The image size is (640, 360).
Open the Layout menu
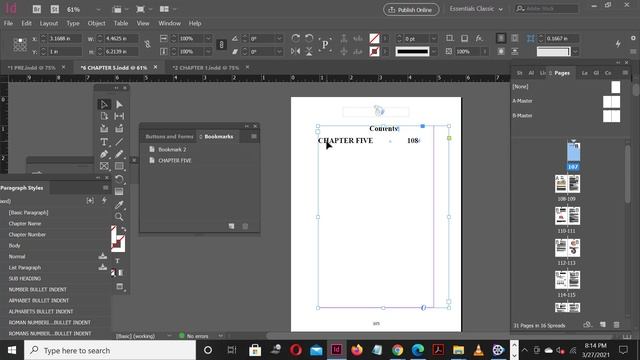[x=49, y=23]
